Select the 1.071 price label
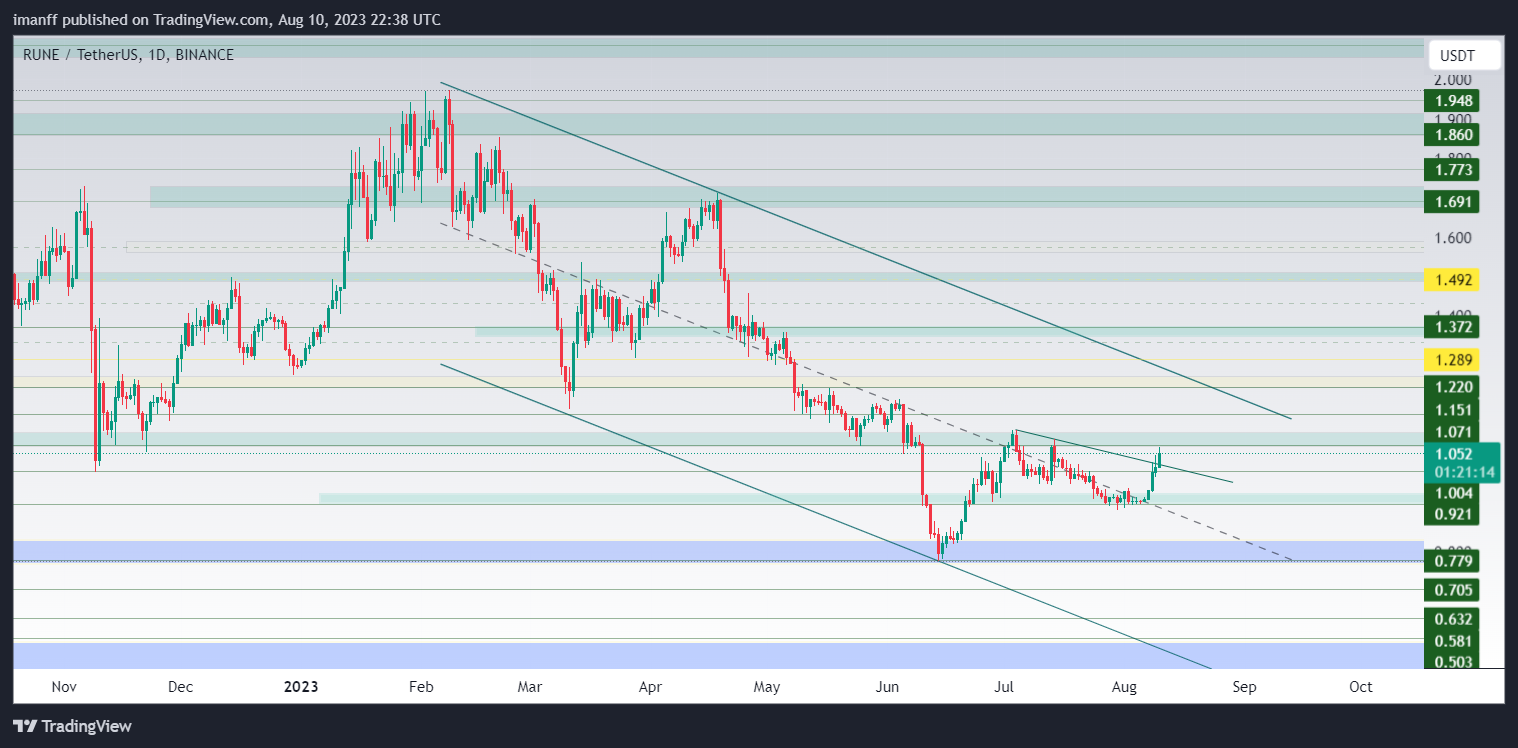Screen dimensions: 1518x748 click(1451, 432)
